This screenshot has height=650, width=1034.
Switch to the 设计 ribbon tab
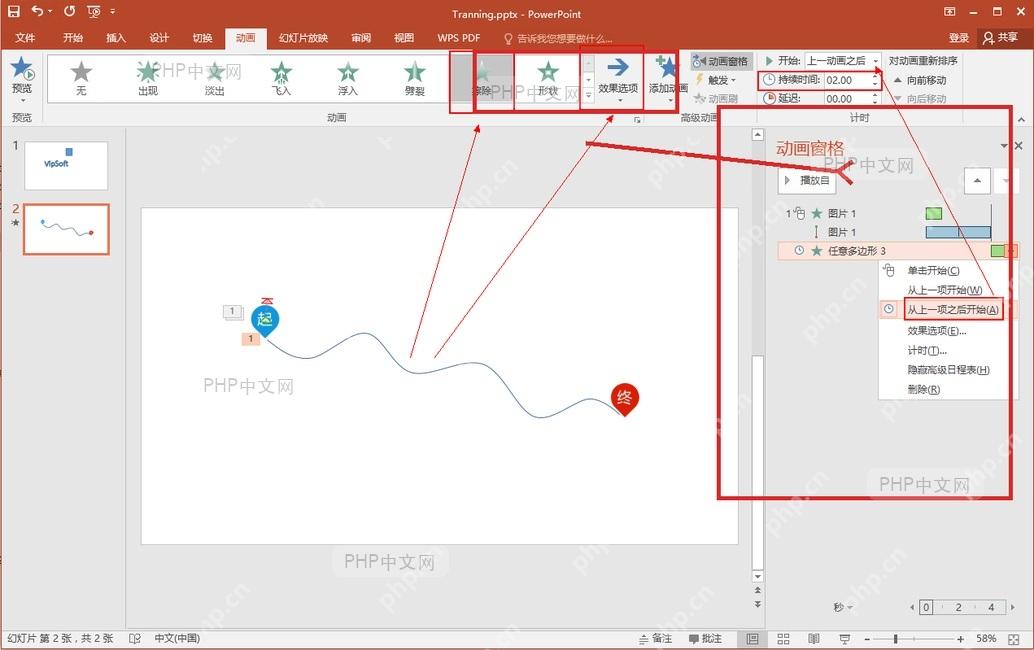click(x=159, y=38)
